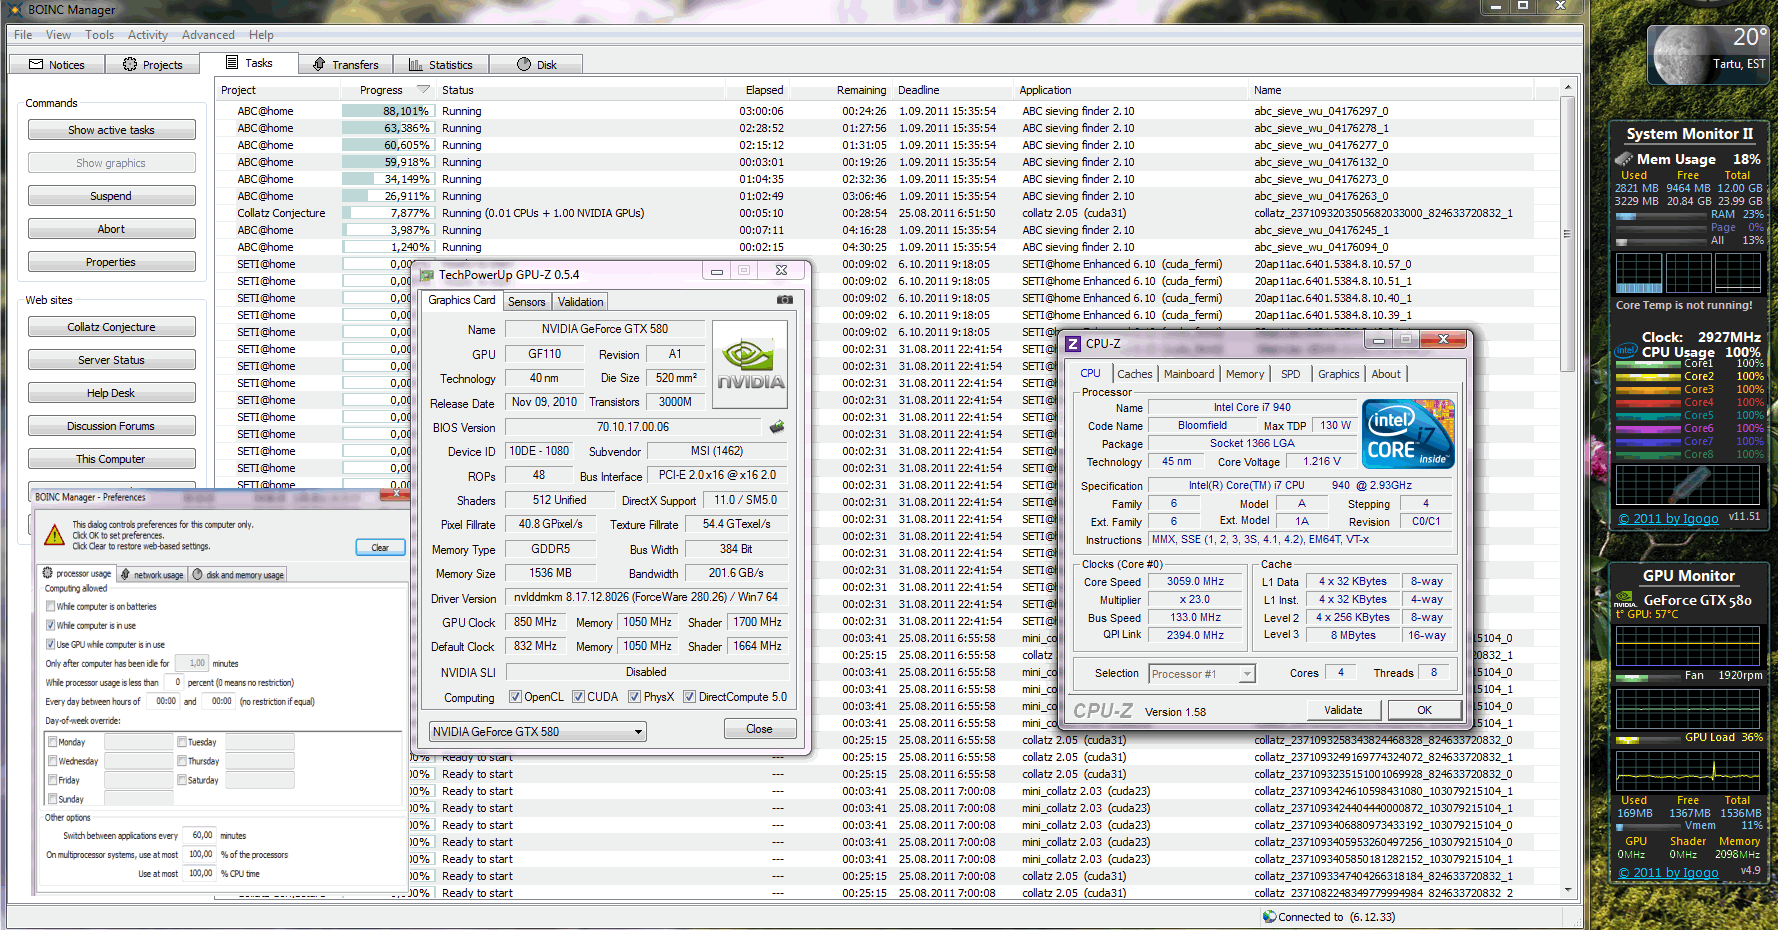Click the Suspend button
Image resolution: width=1778 pixels, height=930 pixels.
(x=111, y=196)
